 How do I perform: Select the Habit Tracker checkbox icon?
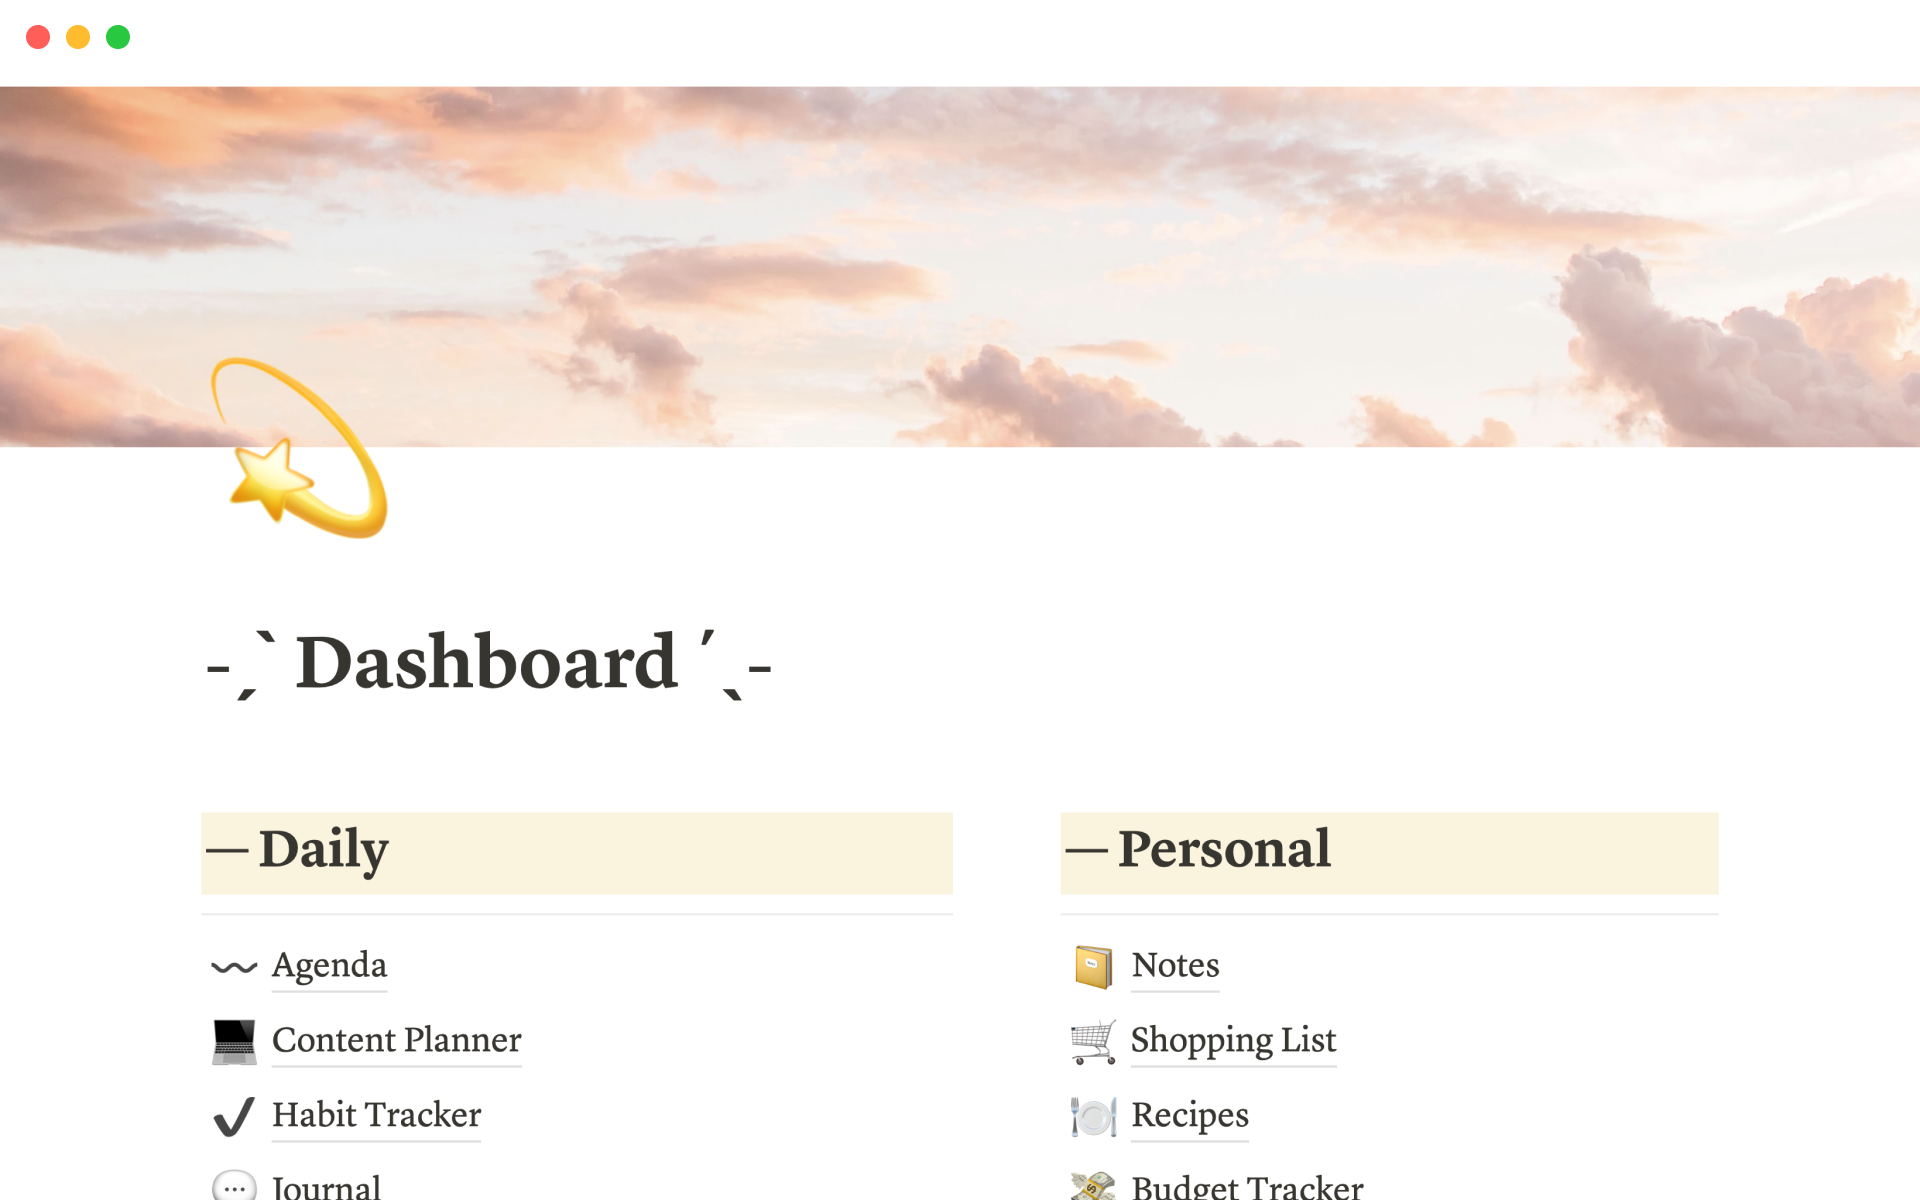[232, 1113]
